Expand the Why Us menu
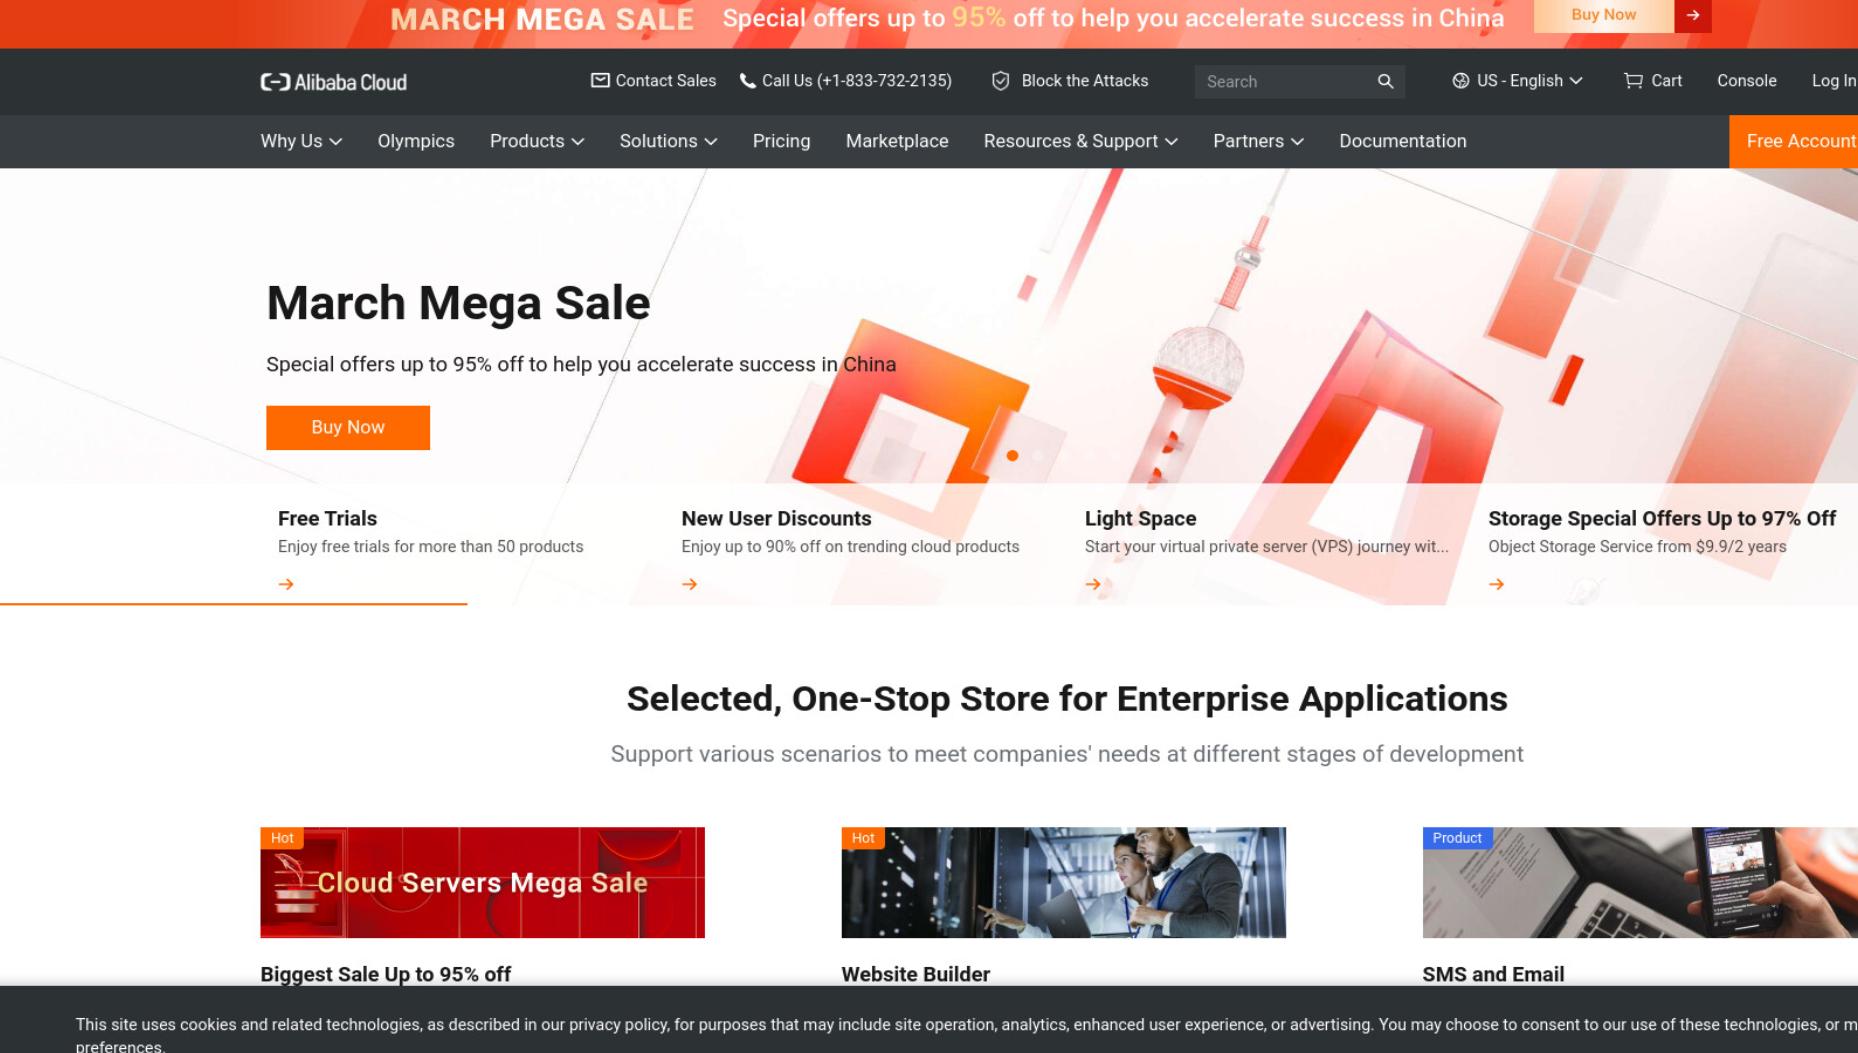Image resolution: width=1858 pixels, height=1053 pixels. click(x=301, y=141)
